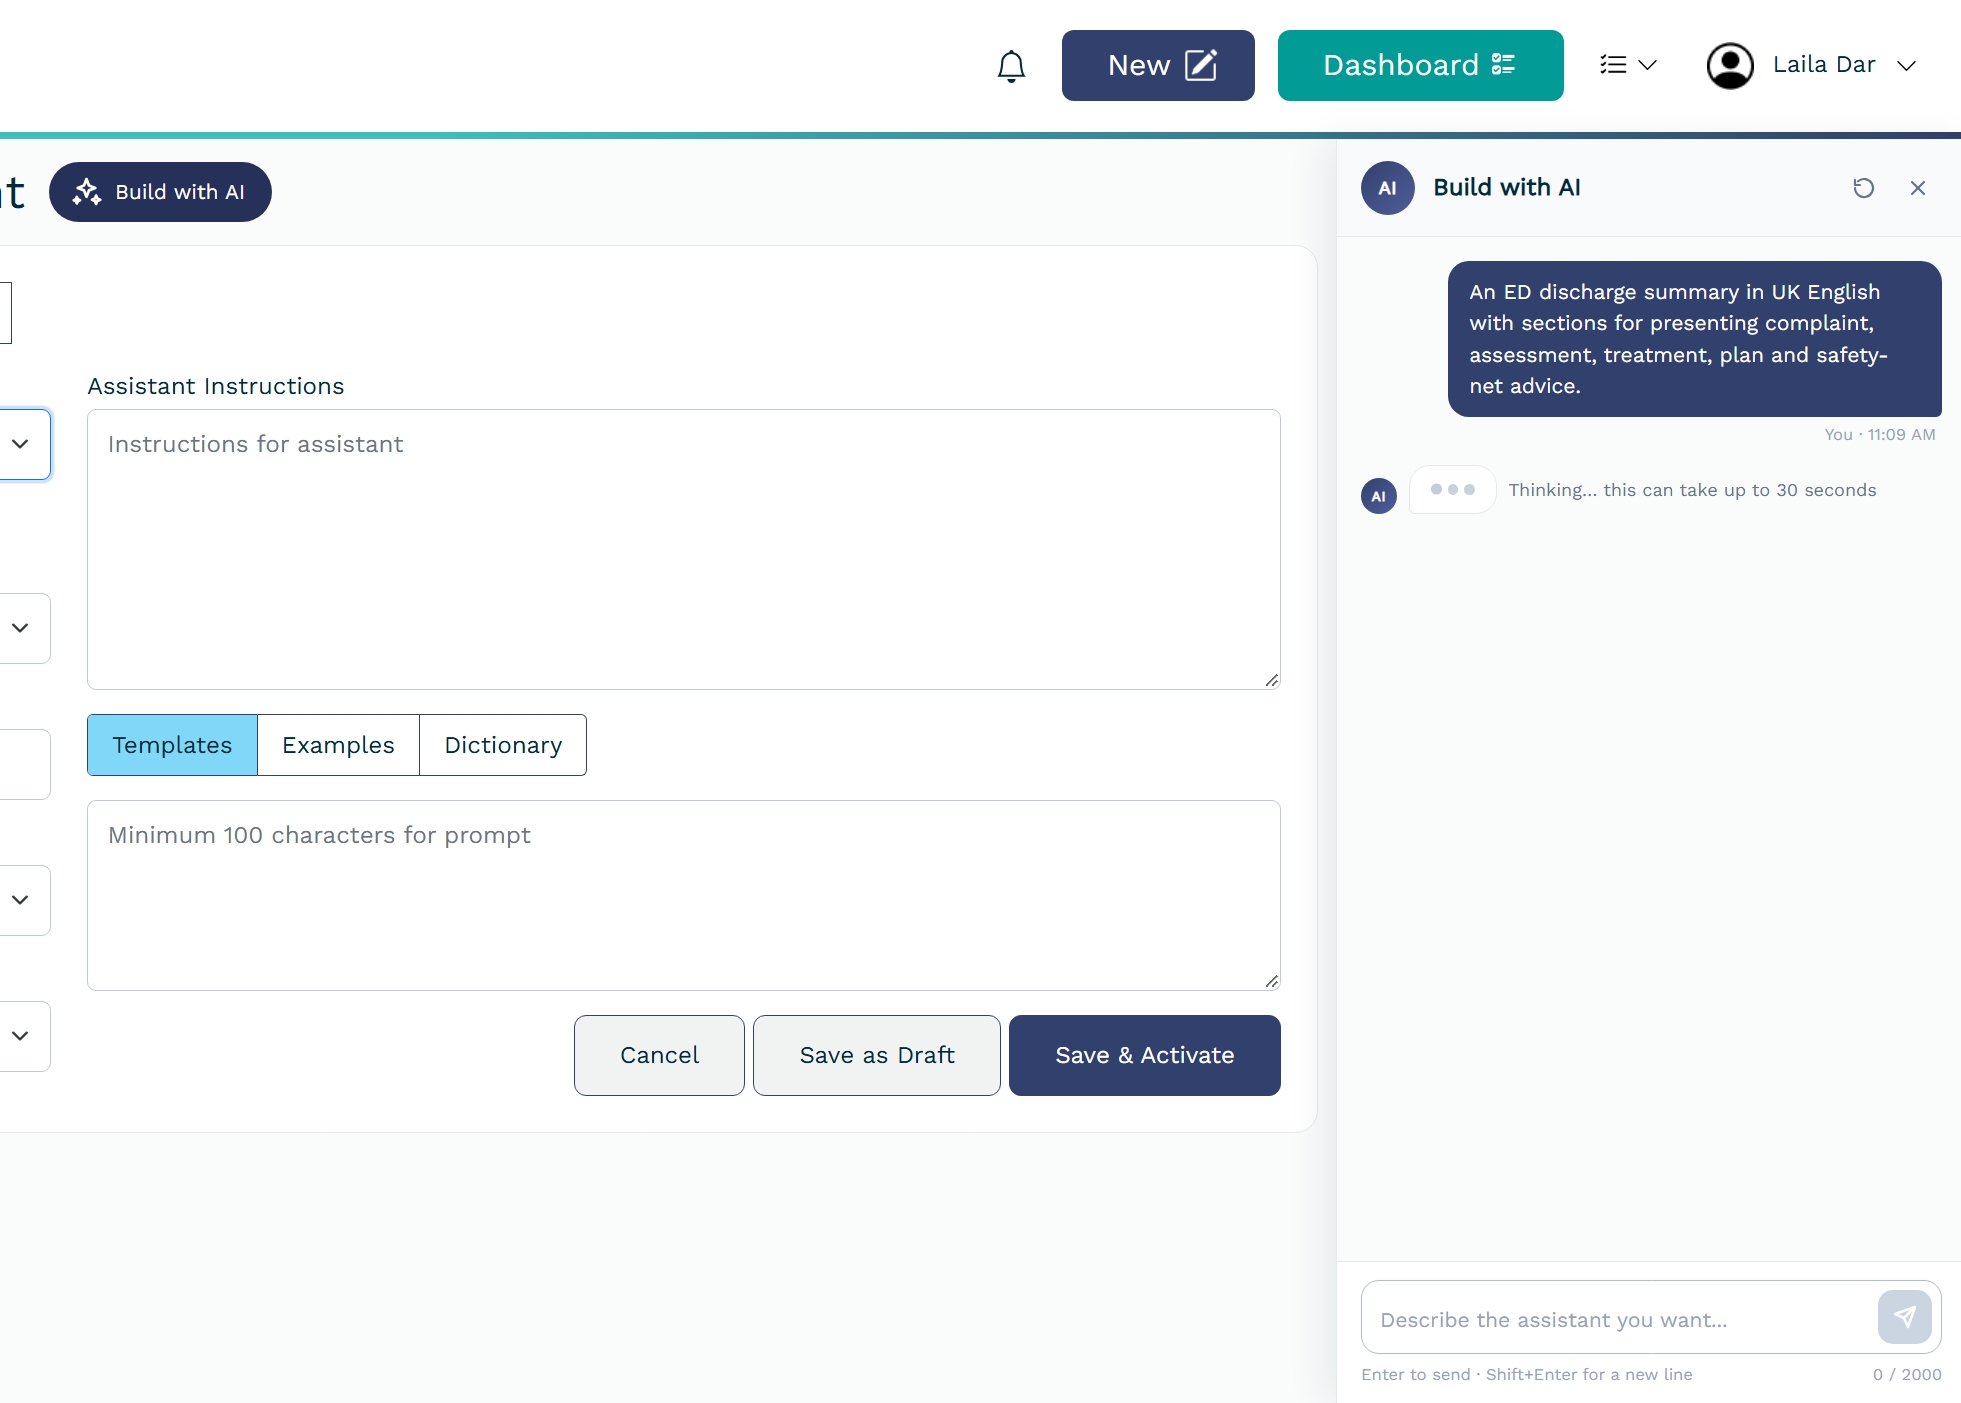Click the prompt text area

[x=683, y=895]
